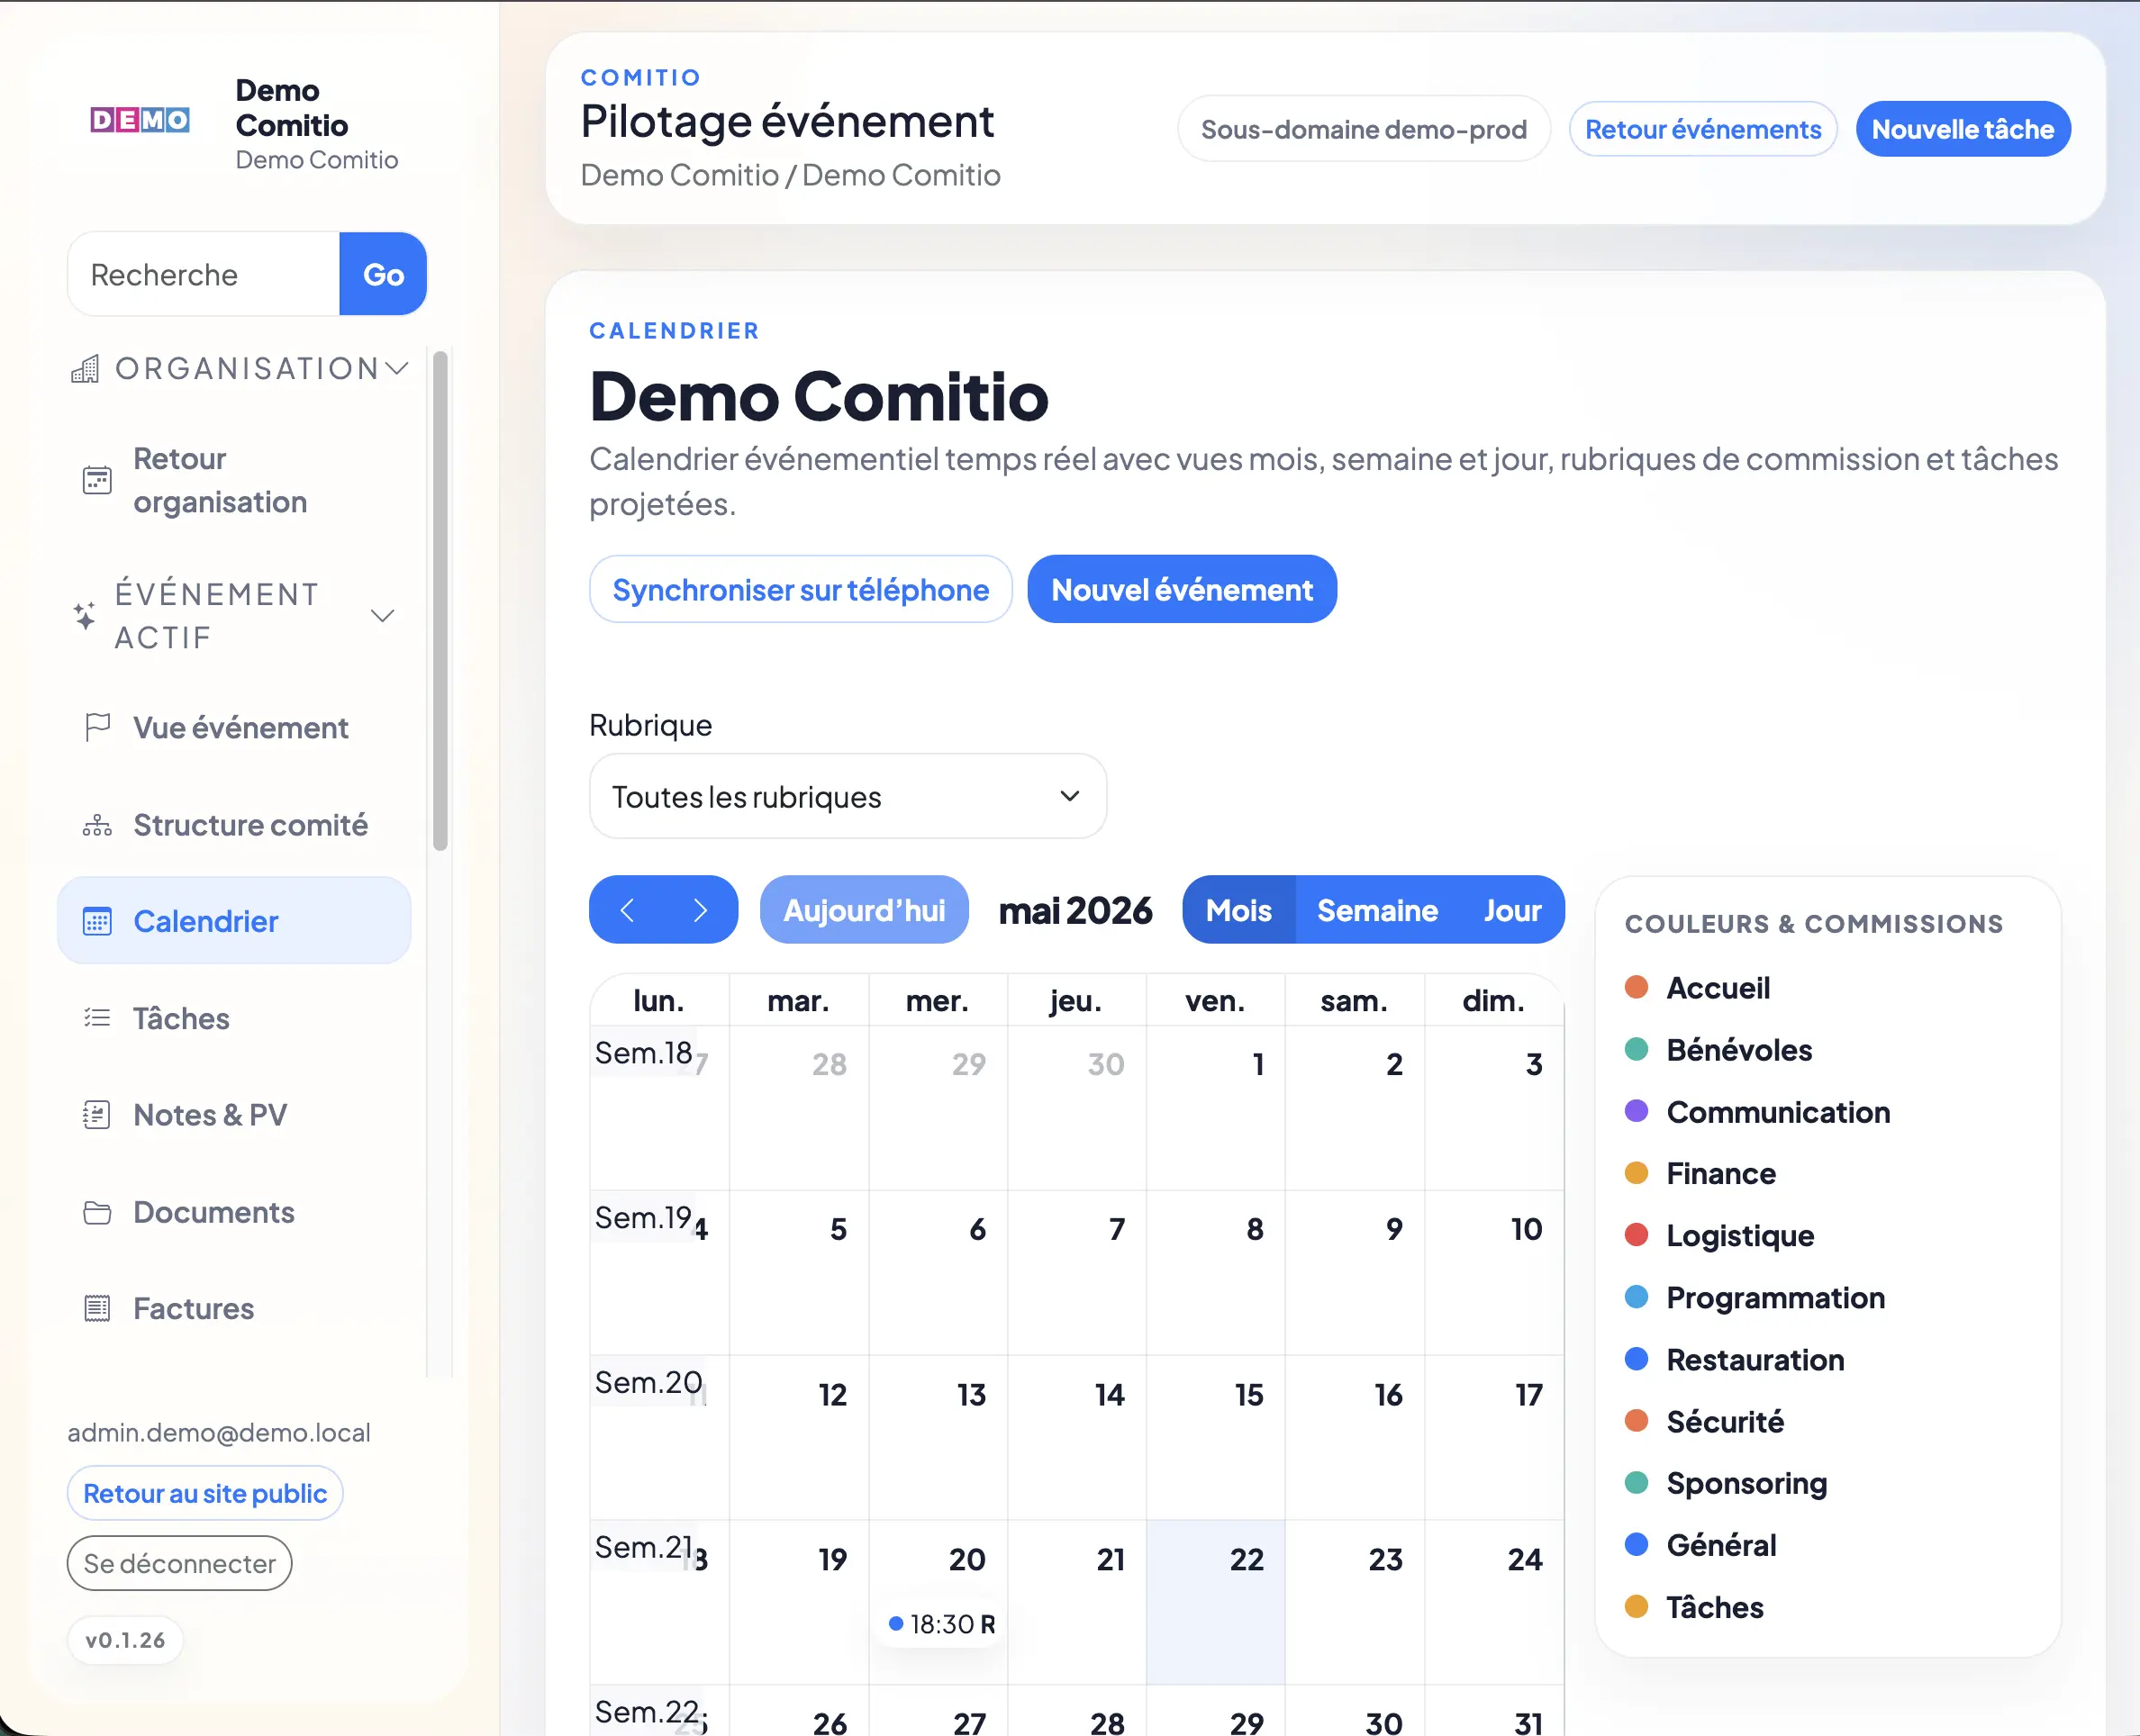Open Notes & PV in sidebar

(x=234, y=1114)
